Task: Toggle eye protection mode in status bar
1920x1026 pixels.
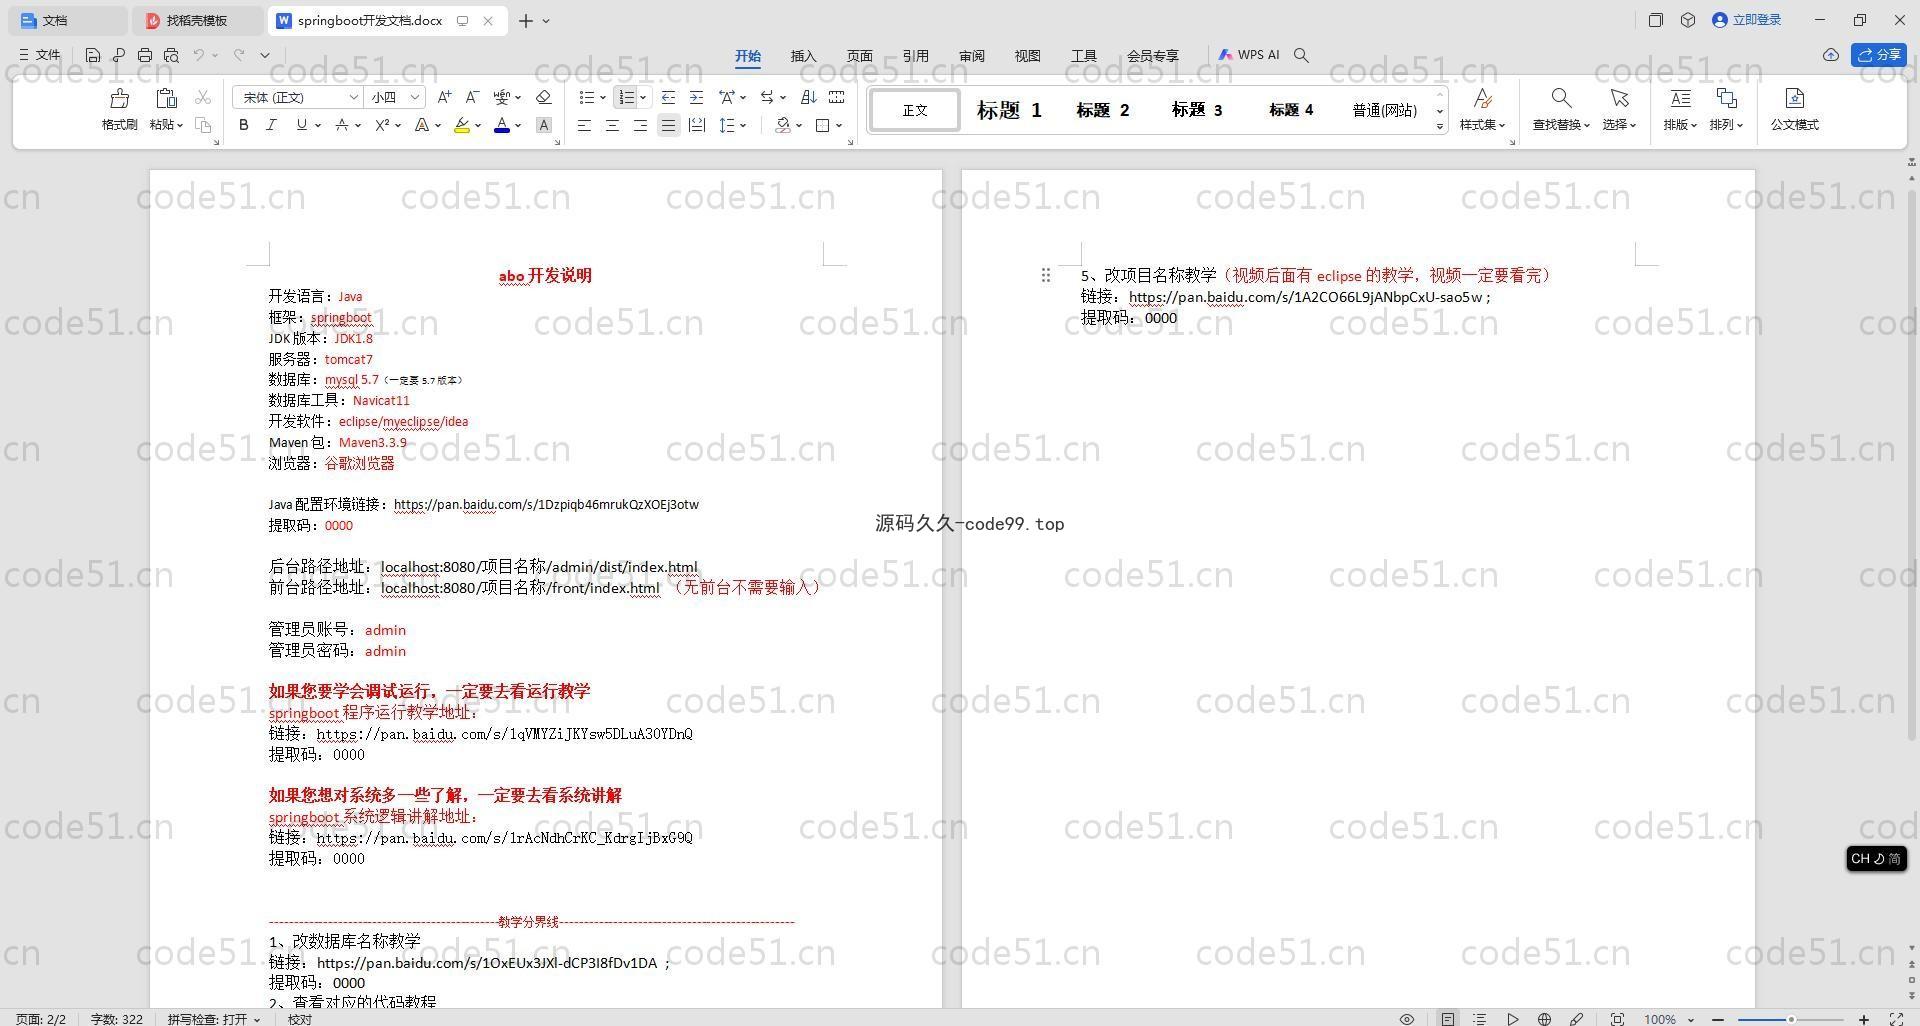Action: point(1406,1019)
